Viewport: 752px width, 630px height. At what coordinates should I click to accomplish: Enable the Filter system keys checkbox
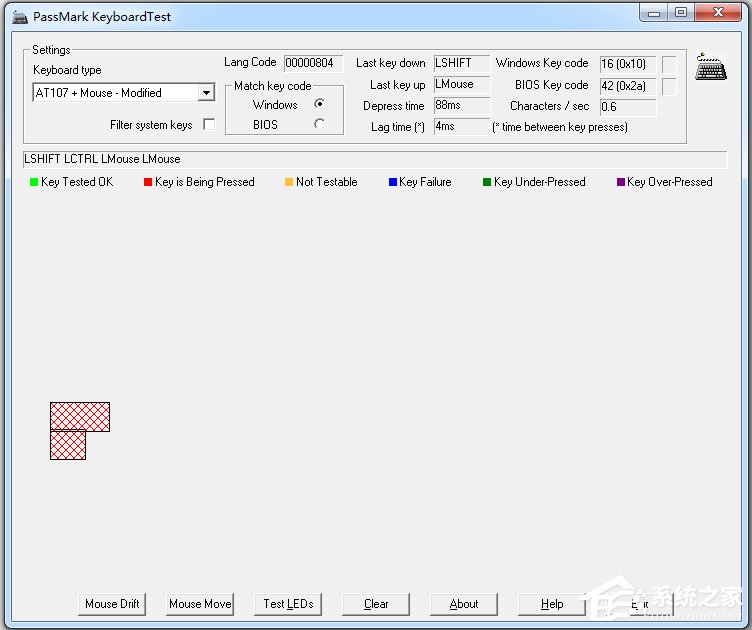209,125
